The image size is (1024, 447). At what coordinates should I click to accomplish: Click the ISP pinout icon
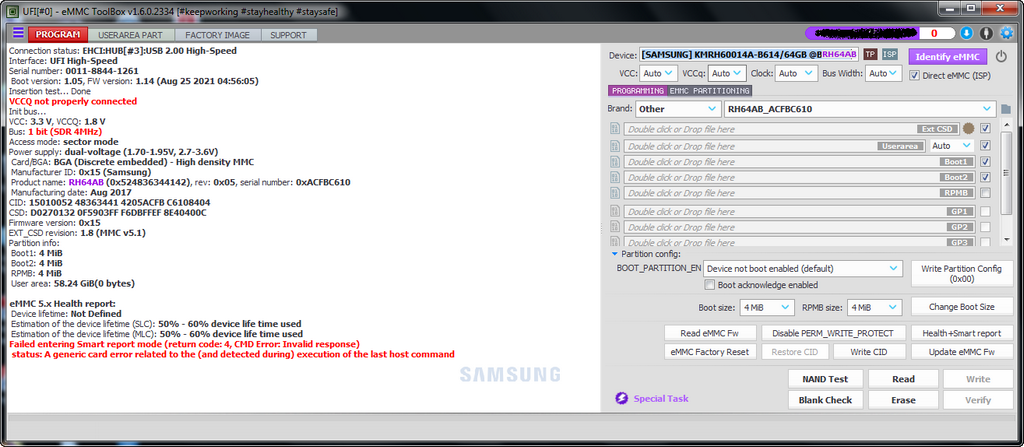(x=889, y=54)
